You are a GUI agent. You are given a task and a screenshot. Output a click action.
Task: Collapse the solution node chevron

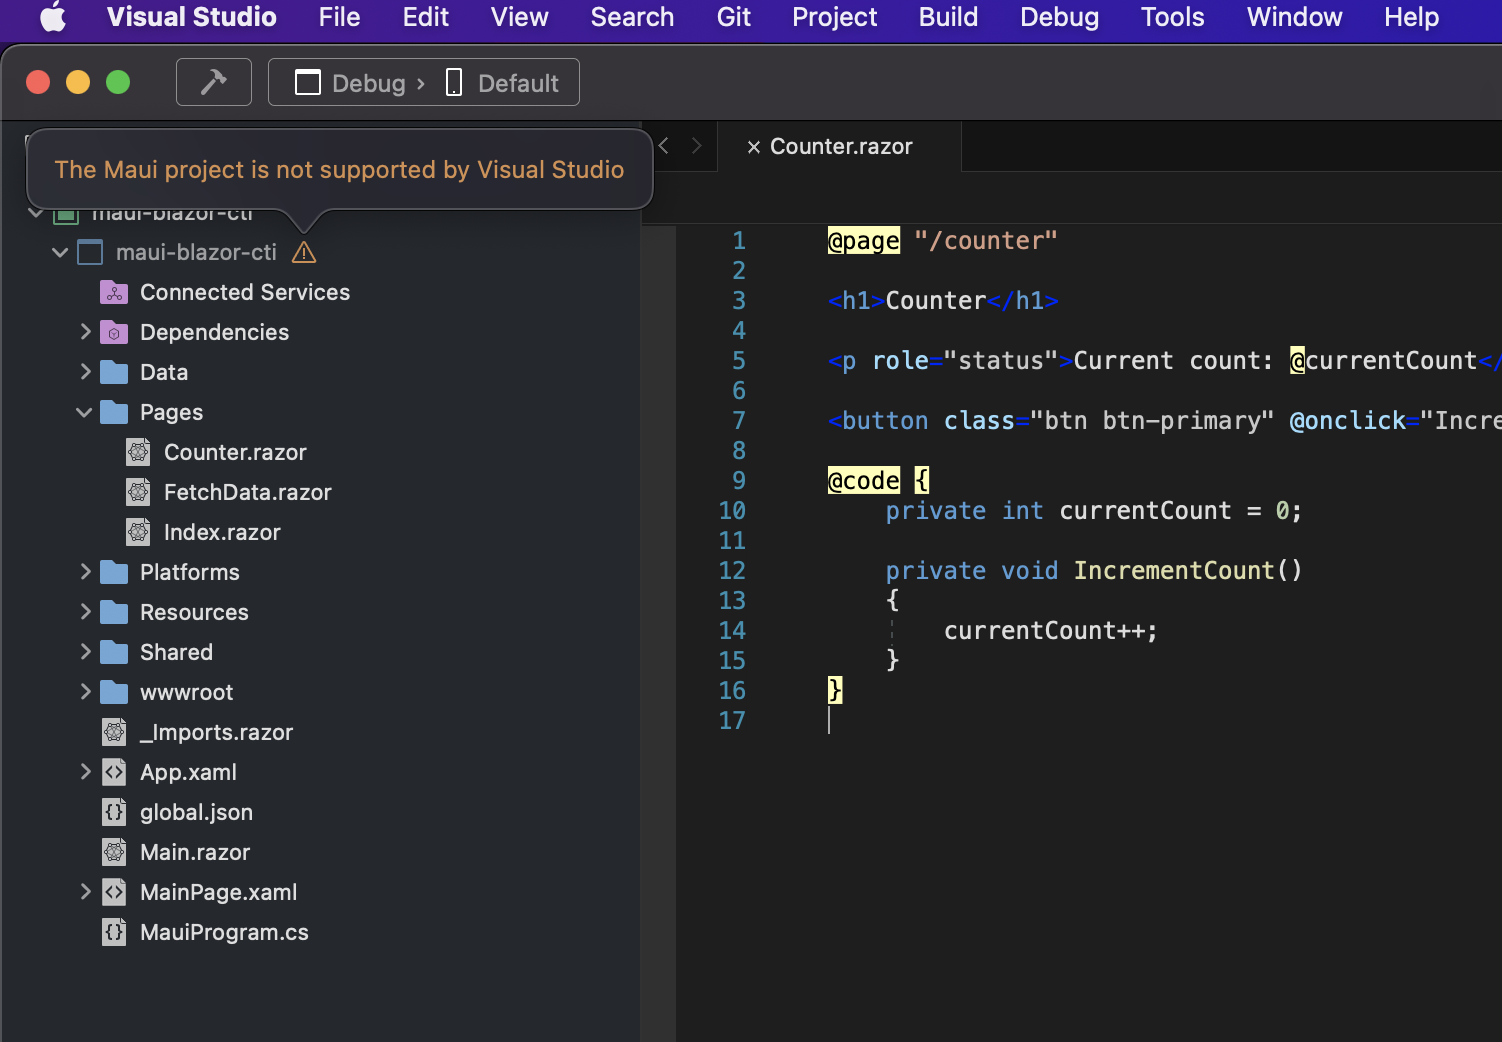[x=36, y=213]
